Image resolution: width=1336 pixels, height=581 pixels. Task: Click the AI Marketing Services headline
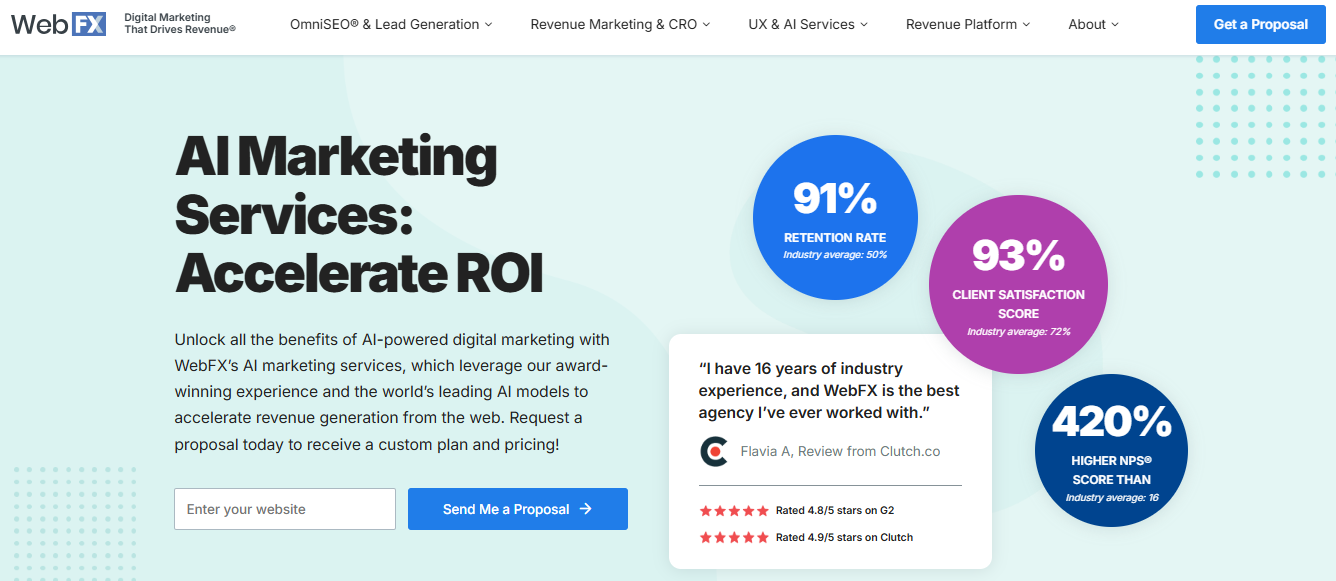click(x=359, y=215)
